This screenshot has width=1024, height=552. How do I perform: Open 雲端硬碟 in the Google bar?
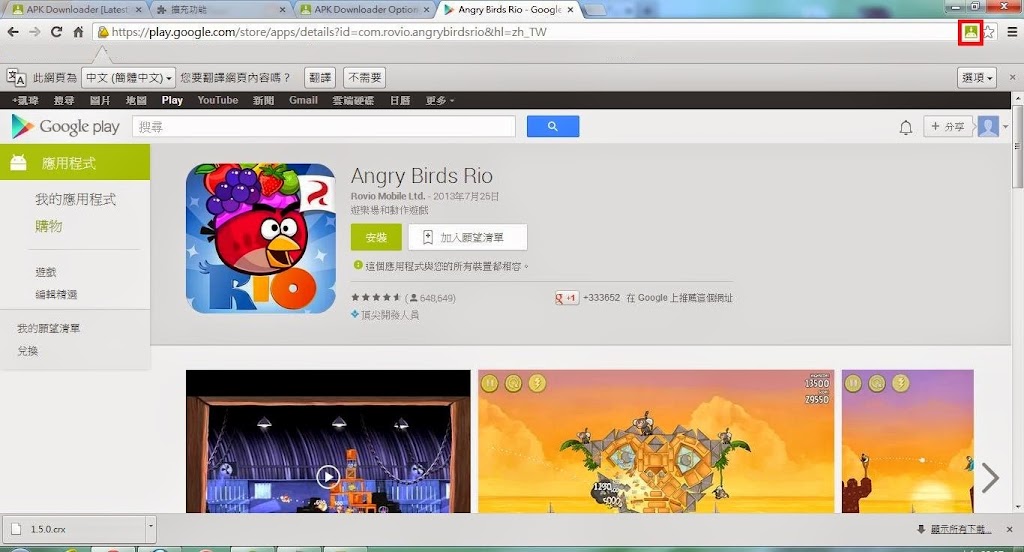click(x=353, y=101)
